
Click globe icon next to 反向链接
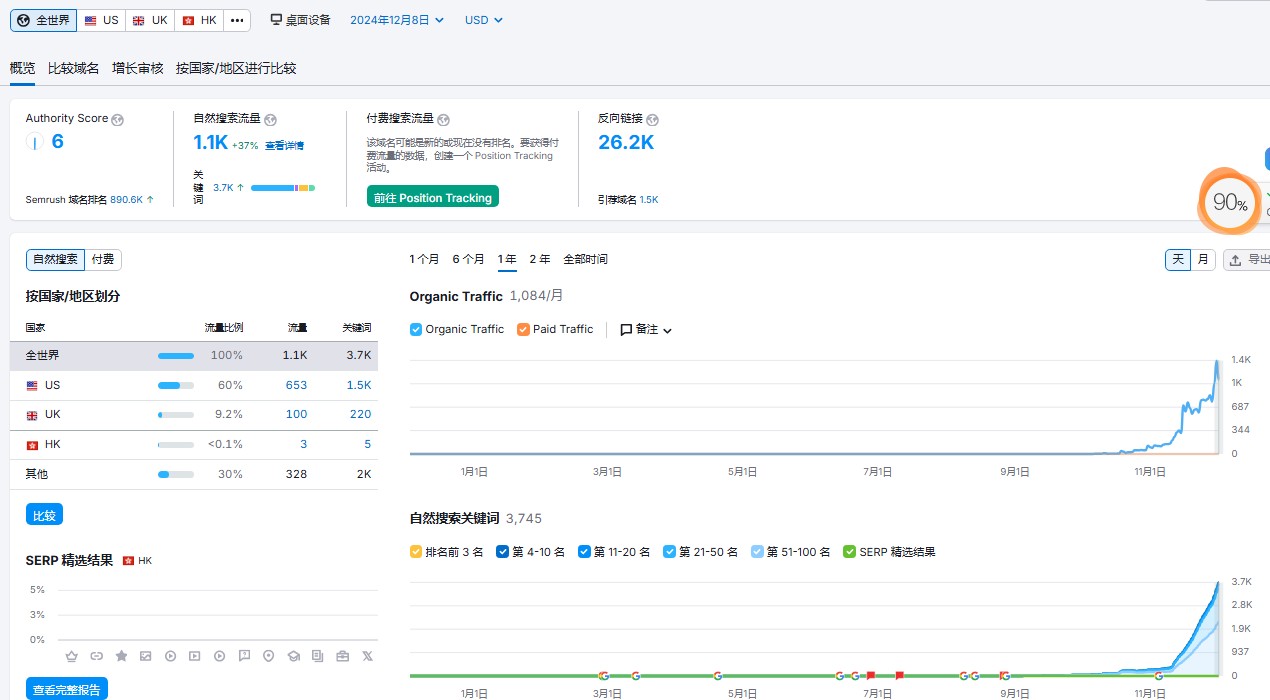tap(653, 120)
